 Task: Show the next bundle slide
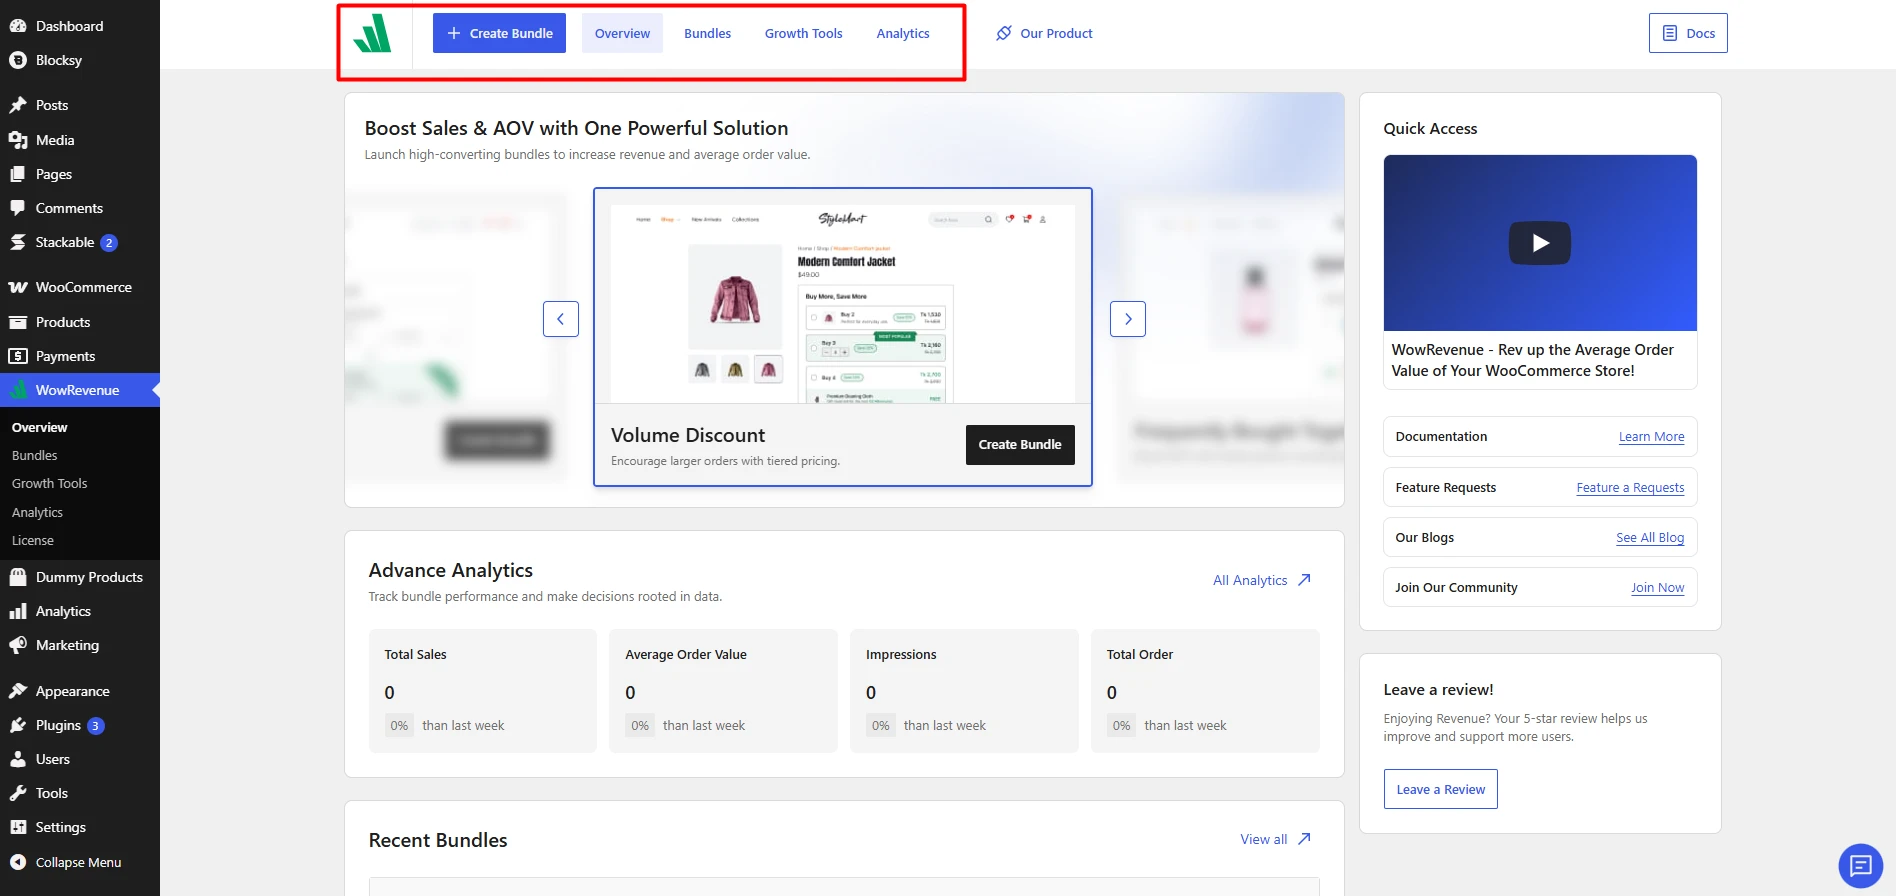(1128, 319)
